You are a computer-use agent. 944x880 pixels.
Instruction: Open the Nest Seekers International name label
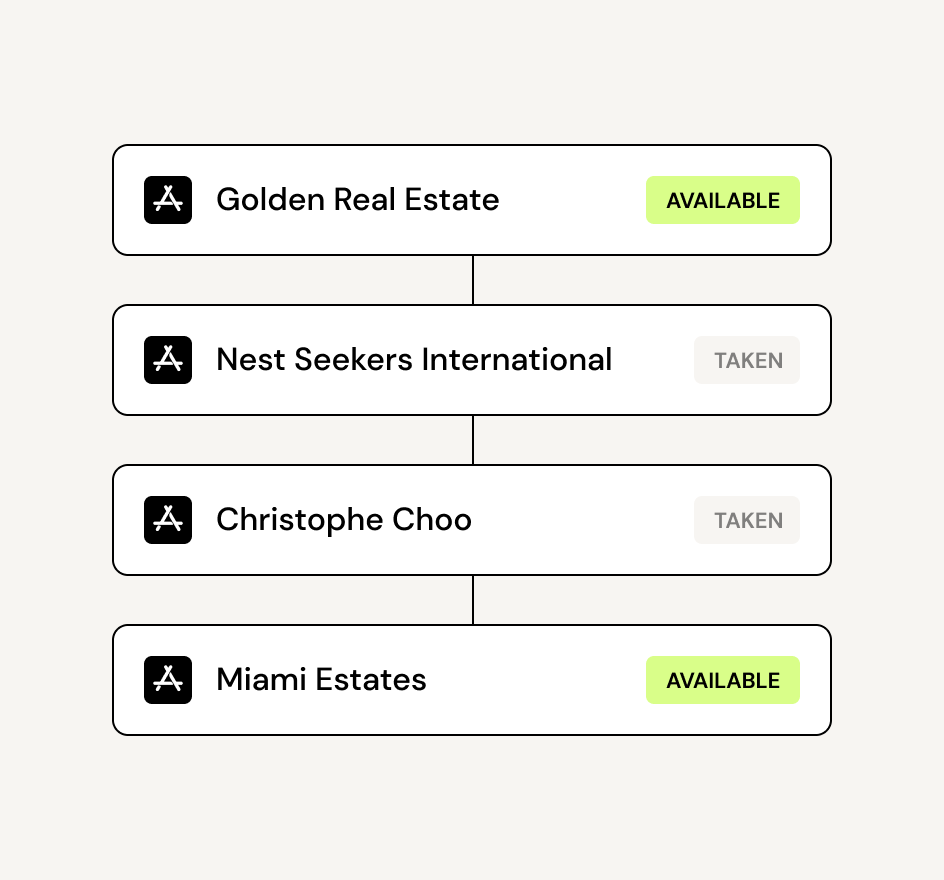point(414,360)
